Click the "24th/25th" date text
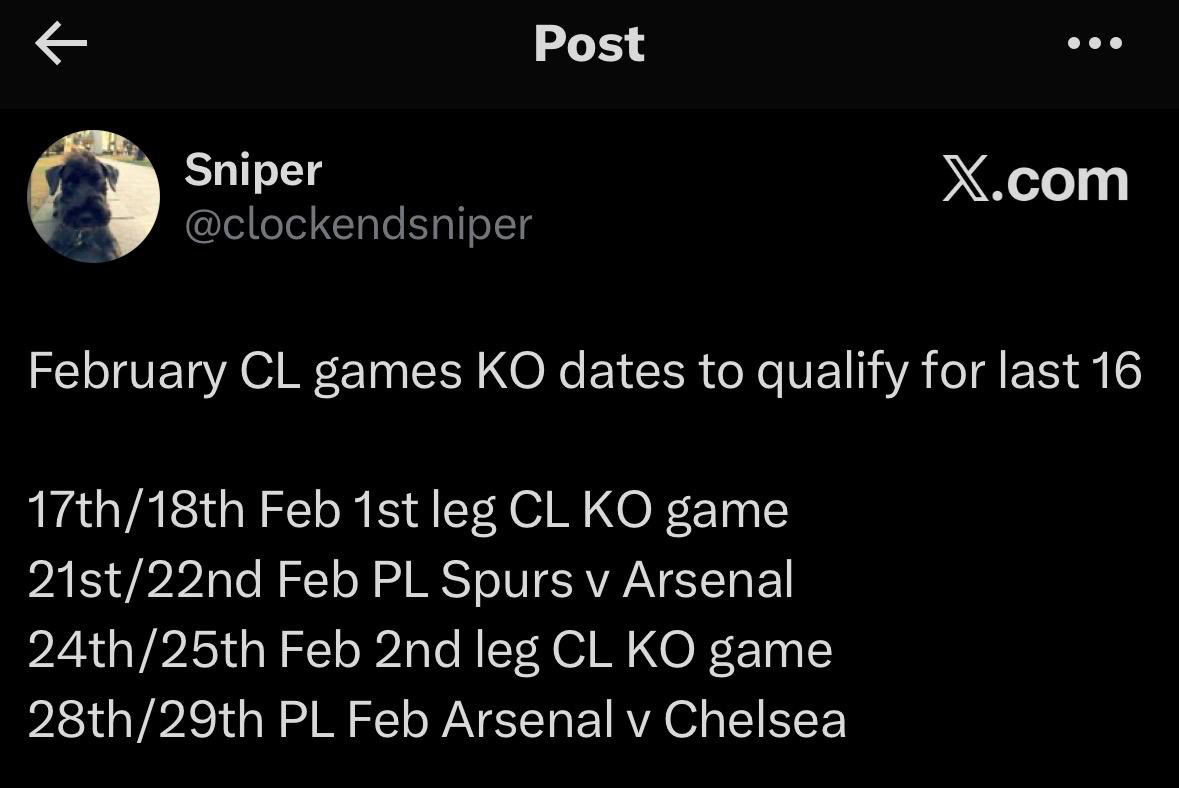Image resolution: width=1179 pixels, height=788 pixels. [145, 651]
